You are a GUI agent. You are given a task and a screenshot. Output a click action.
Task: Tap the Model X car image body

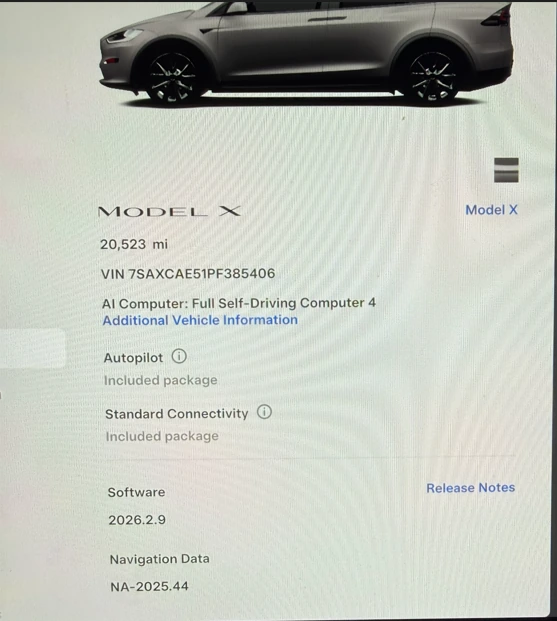pyautogui.click(x=306, y=50)
